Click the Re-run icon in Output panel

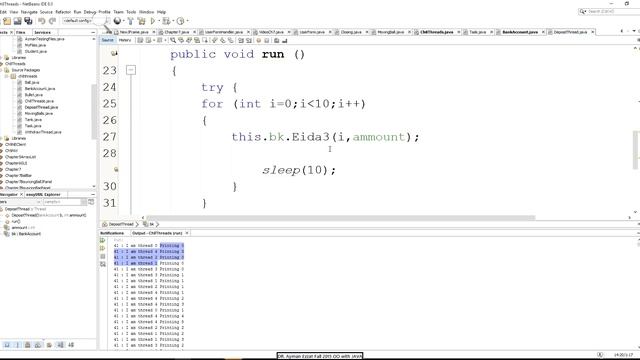point(102,240)
